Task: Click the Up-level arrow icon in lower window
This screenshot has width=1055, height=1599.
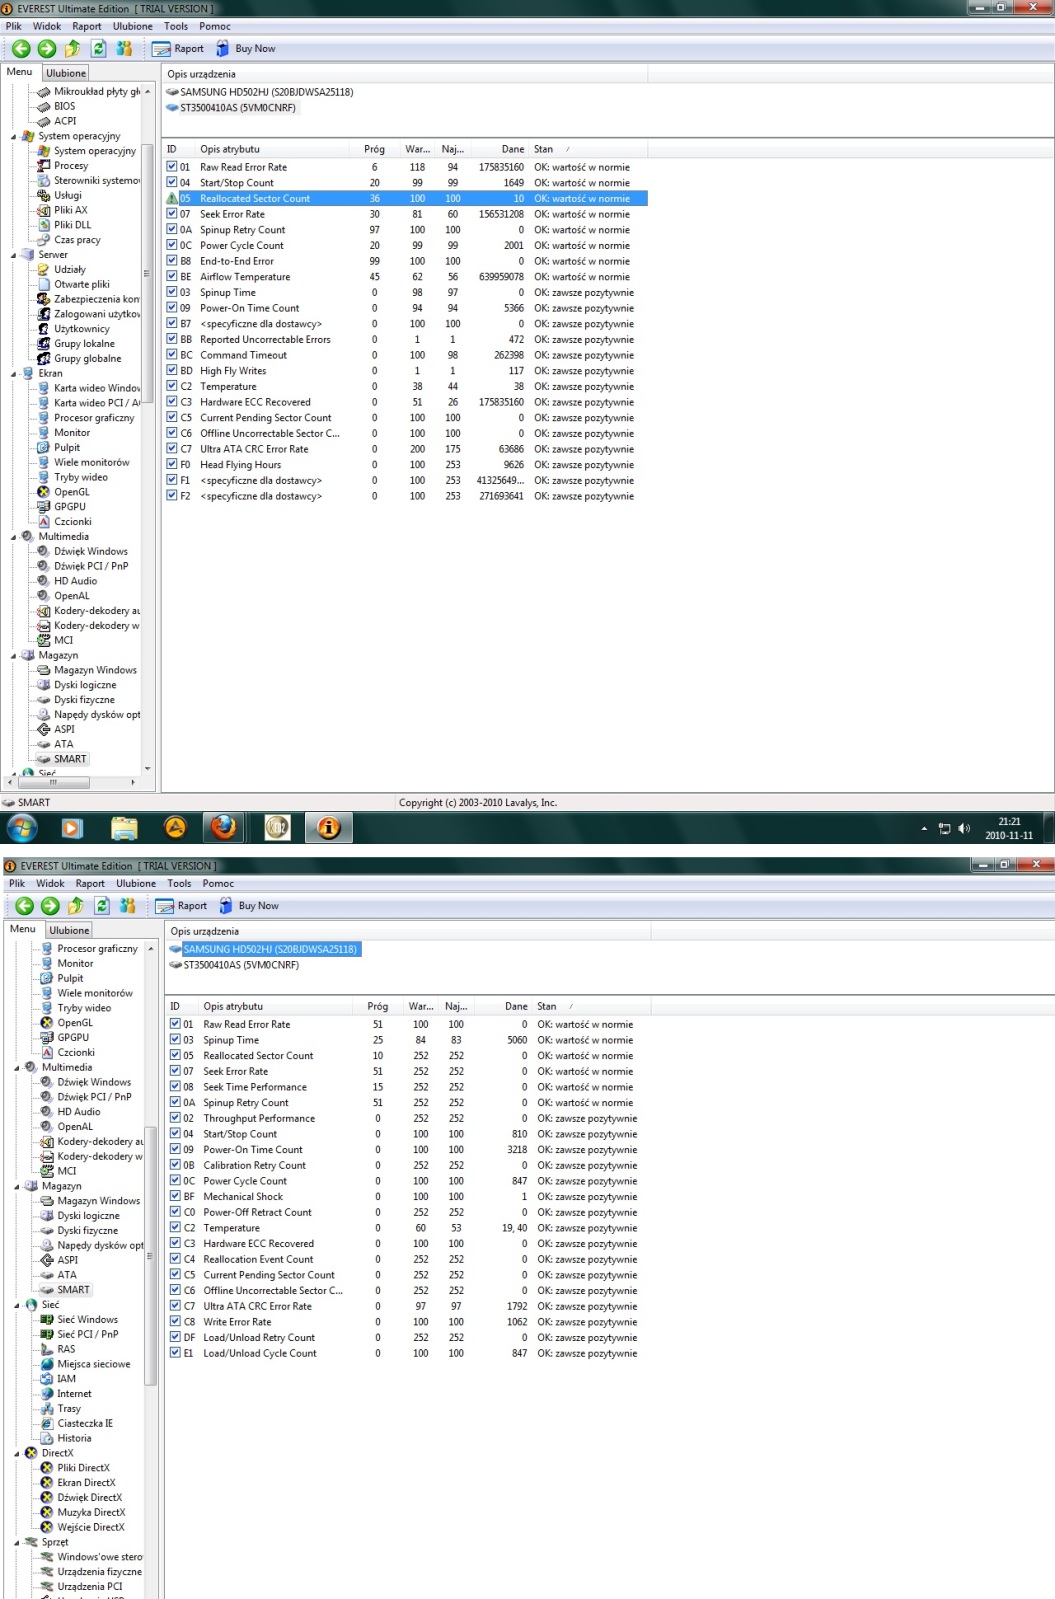Action: (76, 905)
